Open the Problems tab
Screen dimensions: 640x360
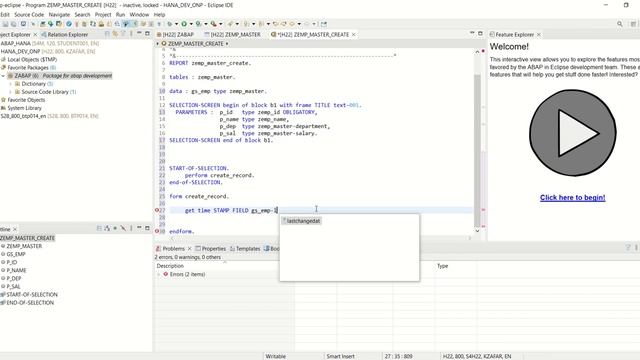[x=173, y=249]
